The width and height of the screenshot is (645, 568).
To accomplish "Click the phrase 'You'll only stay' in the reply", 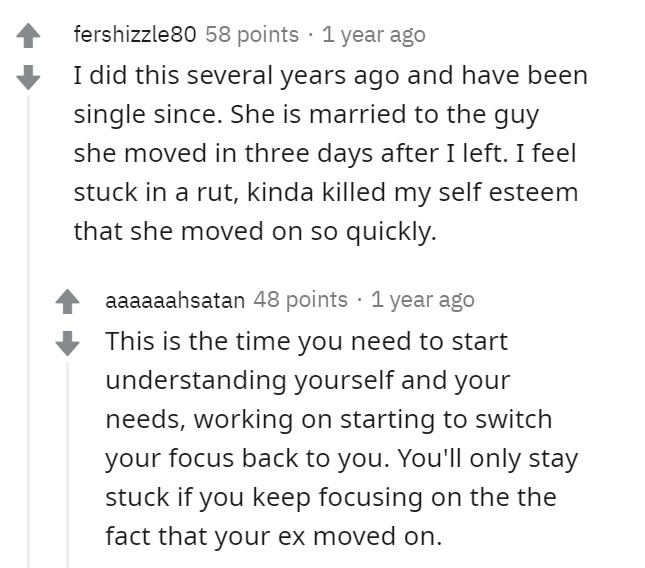I will (487, 459).
